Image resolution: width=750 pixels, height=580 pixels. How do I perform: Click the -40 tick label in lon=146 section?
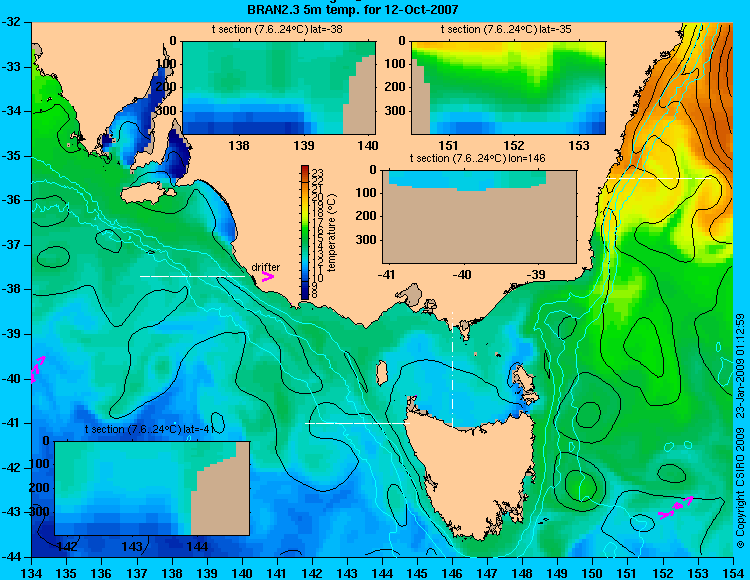462,274
